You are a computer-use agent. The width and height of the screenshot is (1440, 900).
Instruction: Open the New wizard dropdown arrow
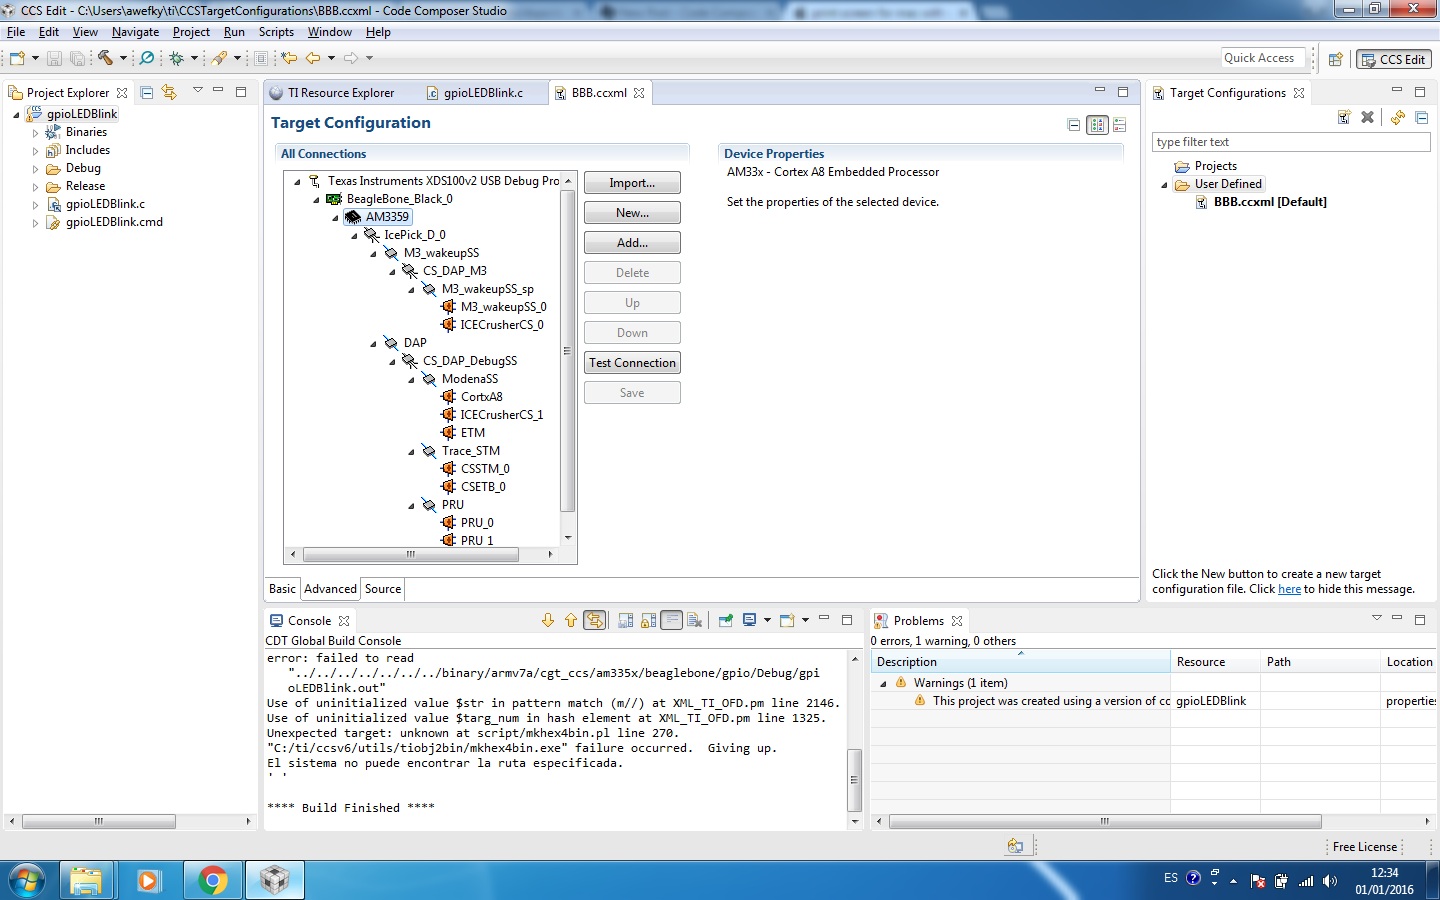(x=35, y=58)
